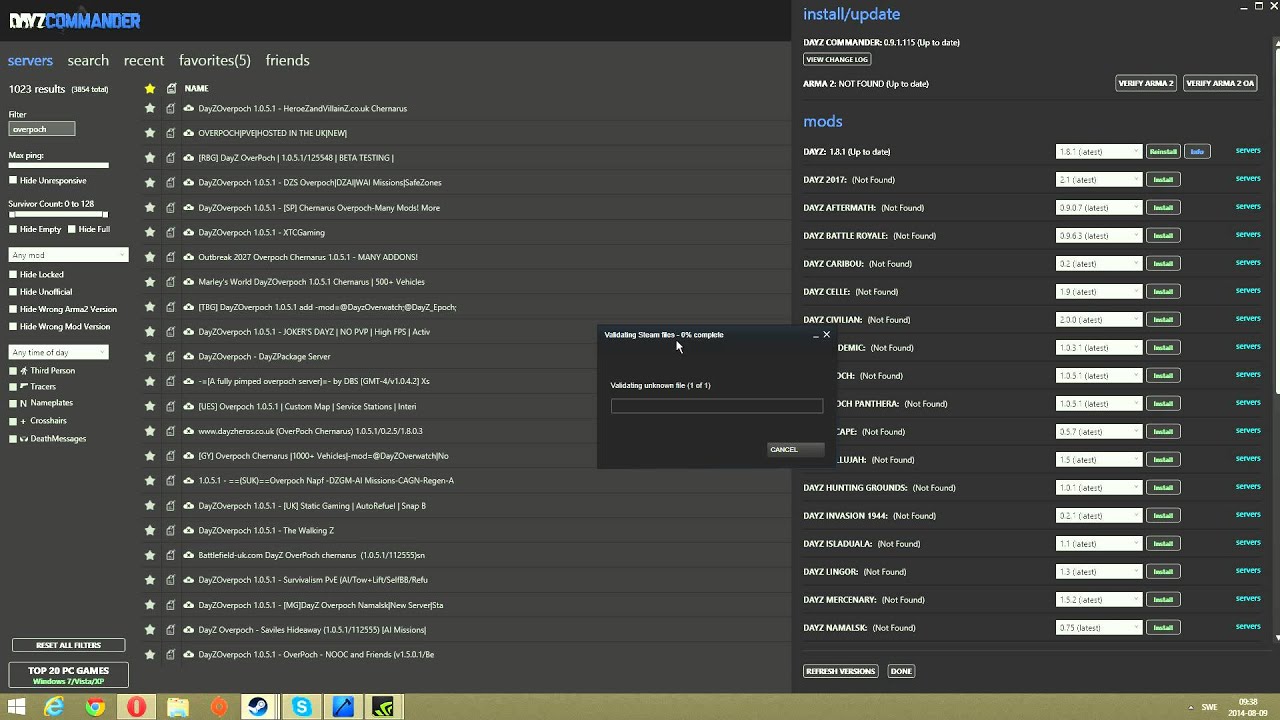Enable Hide Locked filter

pyautogui.click(x=13, y=274)
